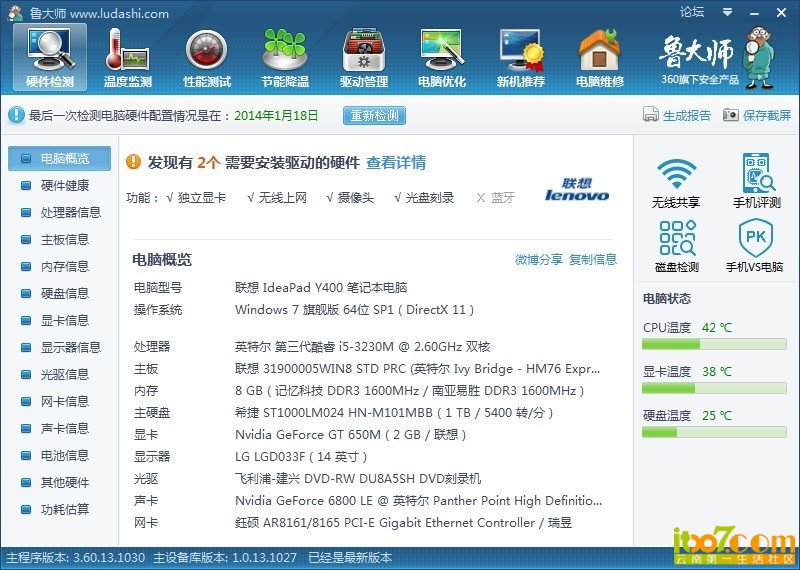800x570 pixels.
Task: Open the title bar dropdown menu arrow
Action: coord(728,12)
